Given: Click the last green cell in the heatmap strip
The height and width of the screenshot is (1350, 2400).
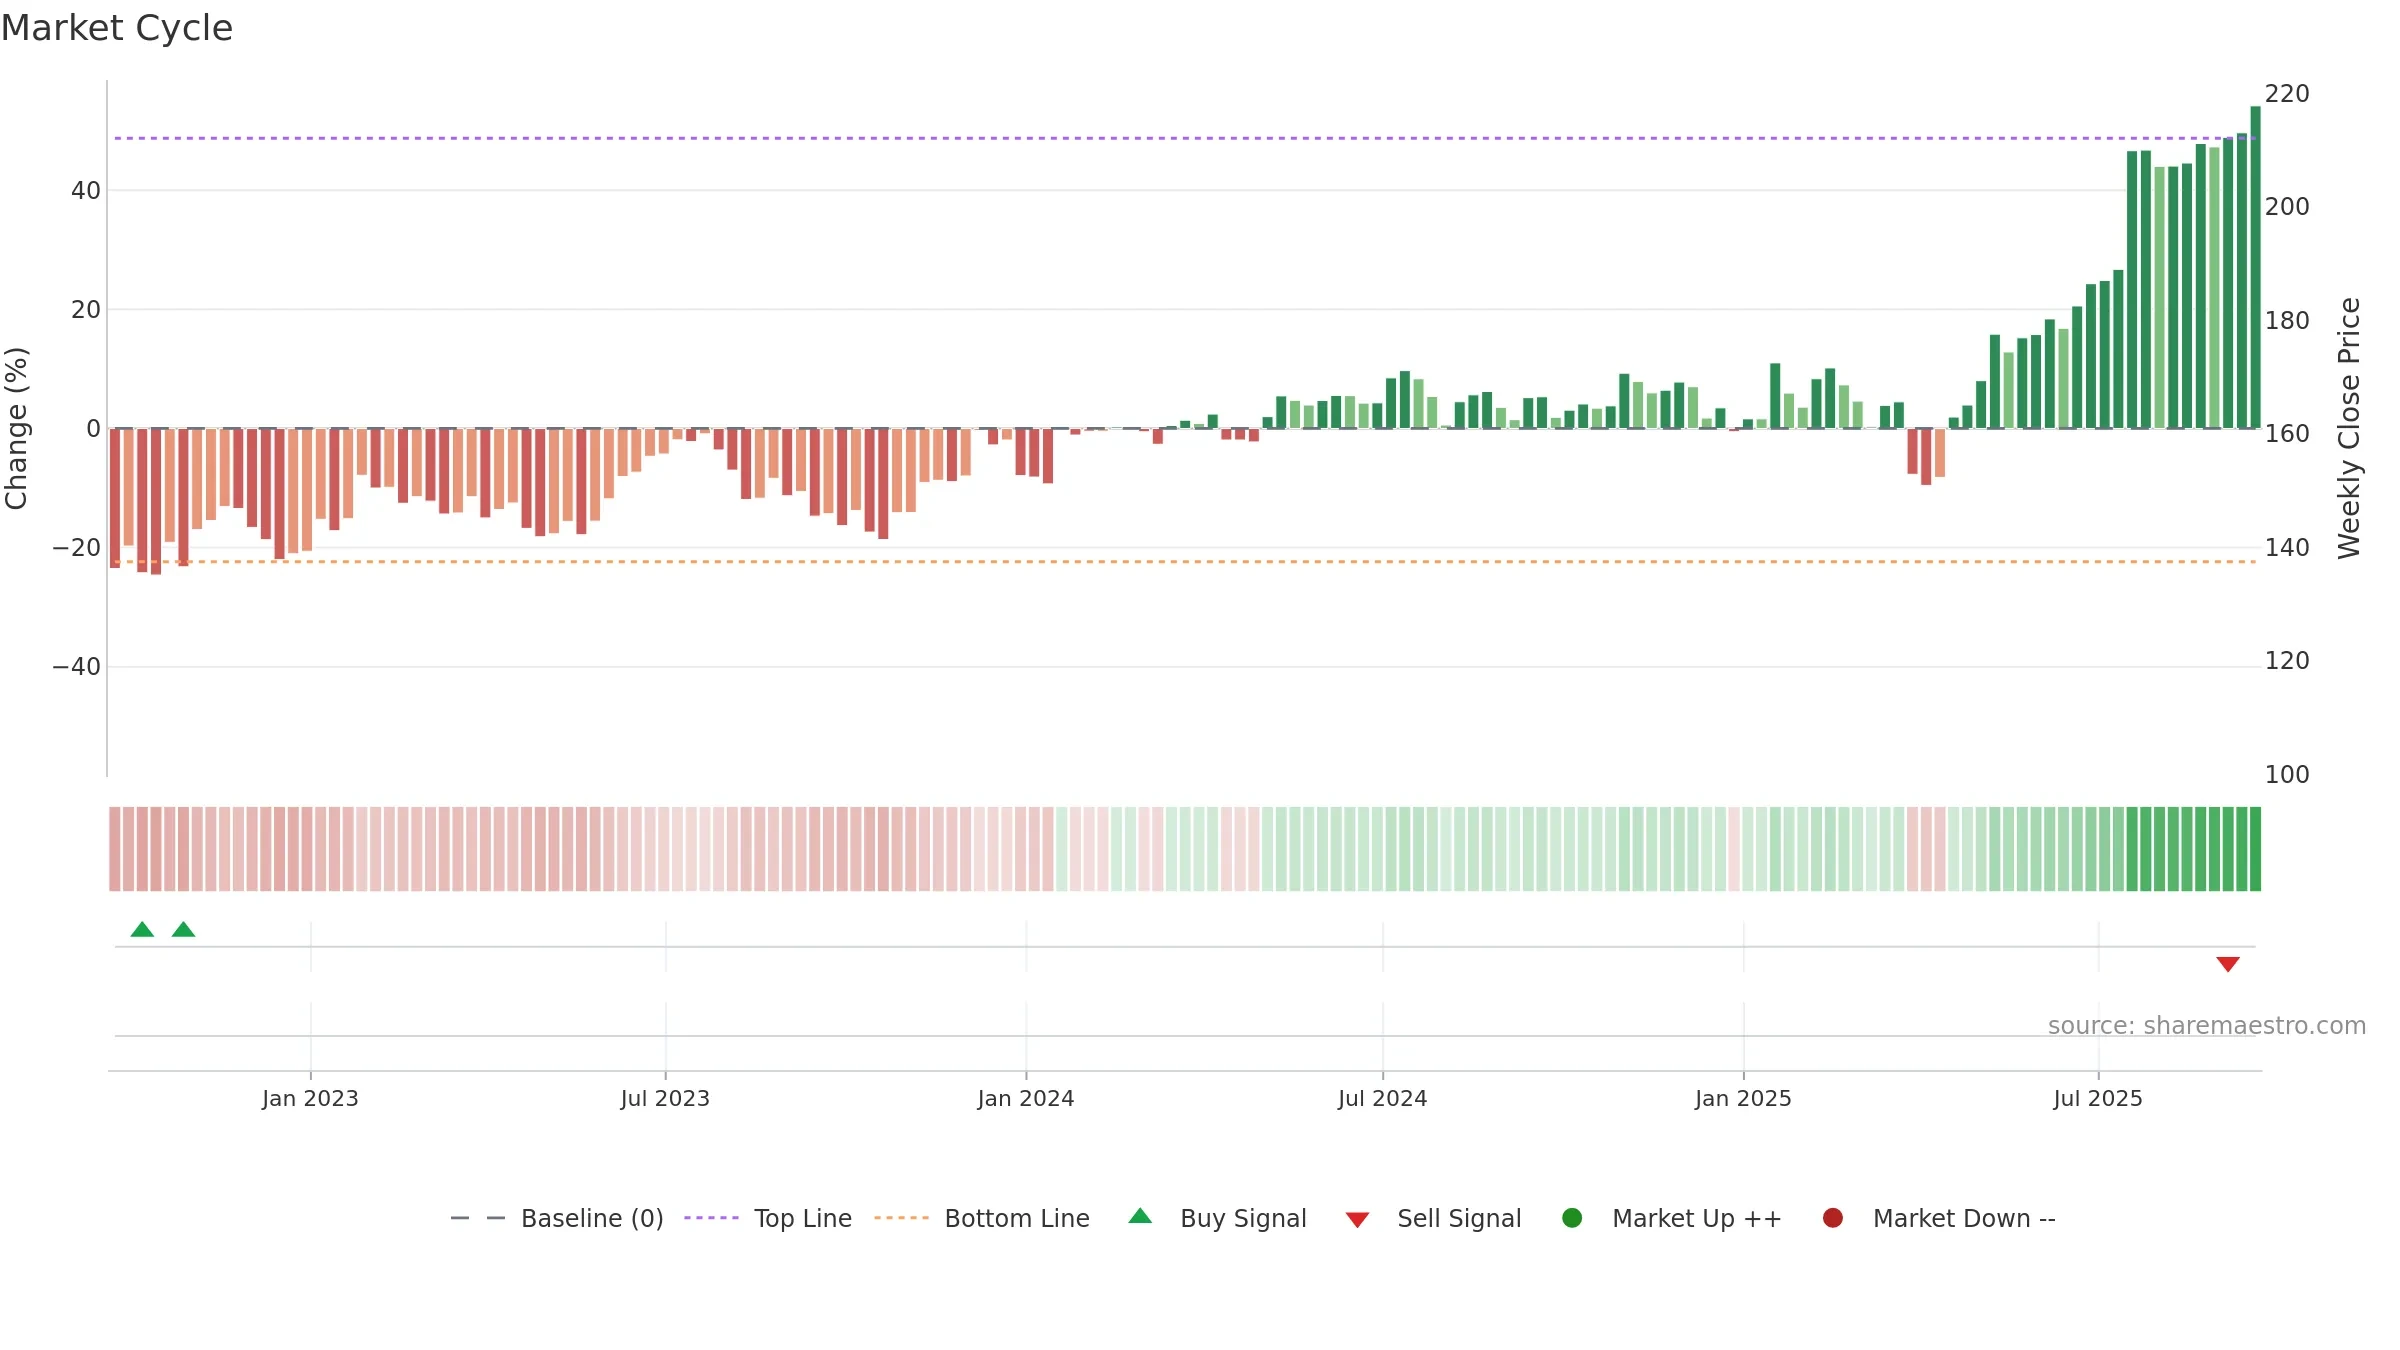Looking at the screenshot, I should (2255, 849).
